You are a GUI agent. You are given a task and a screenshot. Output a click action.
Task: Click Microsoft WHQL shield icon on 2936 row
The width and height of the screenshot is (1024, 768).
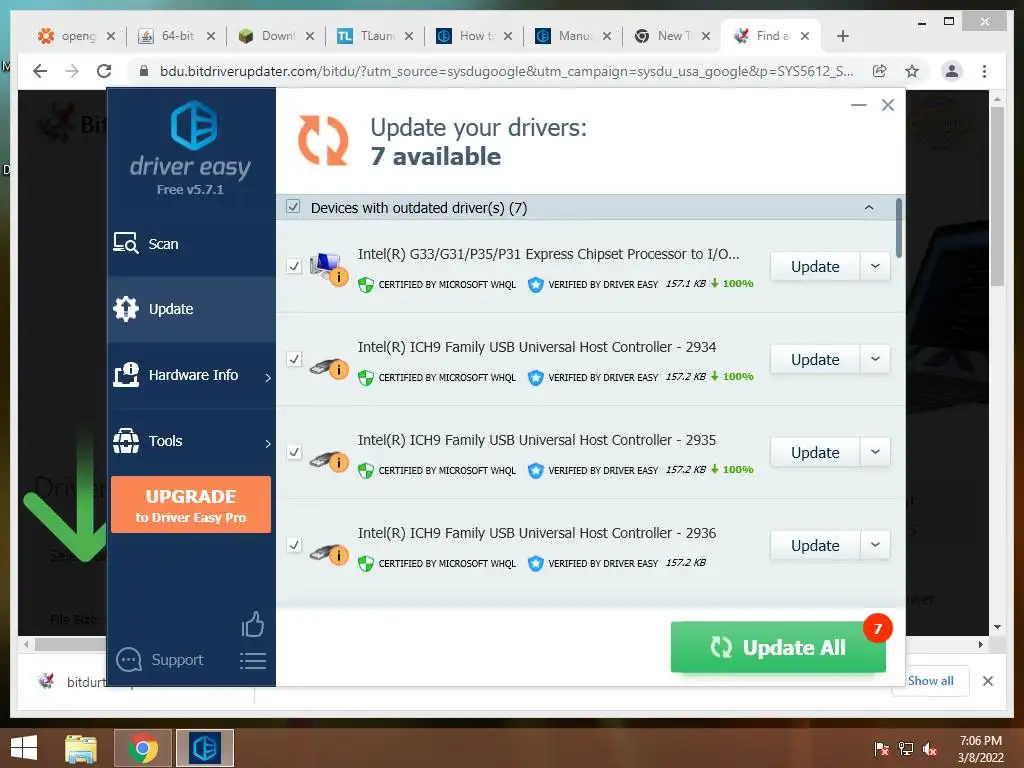click(x=366, y=563)
